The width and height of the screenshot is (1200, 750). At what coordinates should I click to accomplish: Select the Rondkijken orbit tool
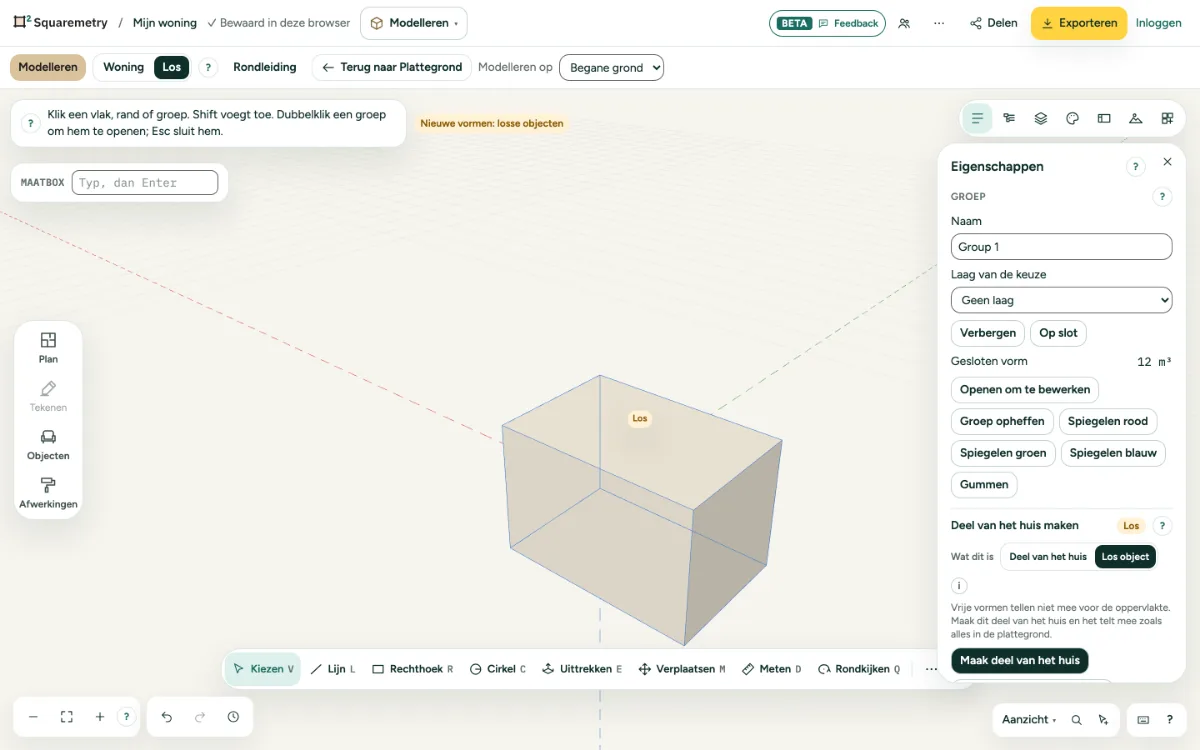[859, 669]
